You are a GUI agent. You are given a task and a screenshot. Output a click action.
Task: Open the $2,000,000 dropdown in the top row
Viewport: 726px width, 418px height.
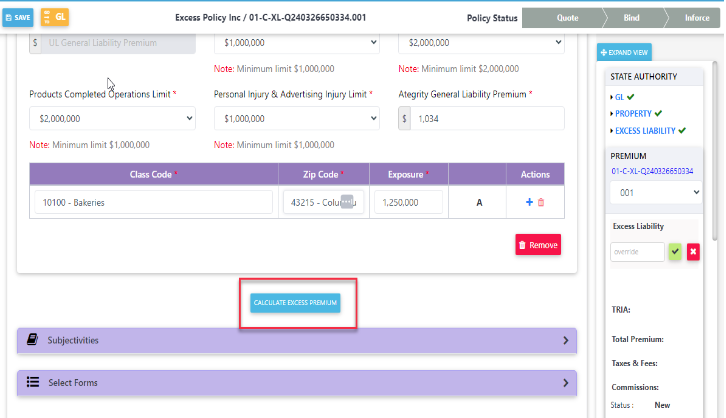[x=481, y=43]
